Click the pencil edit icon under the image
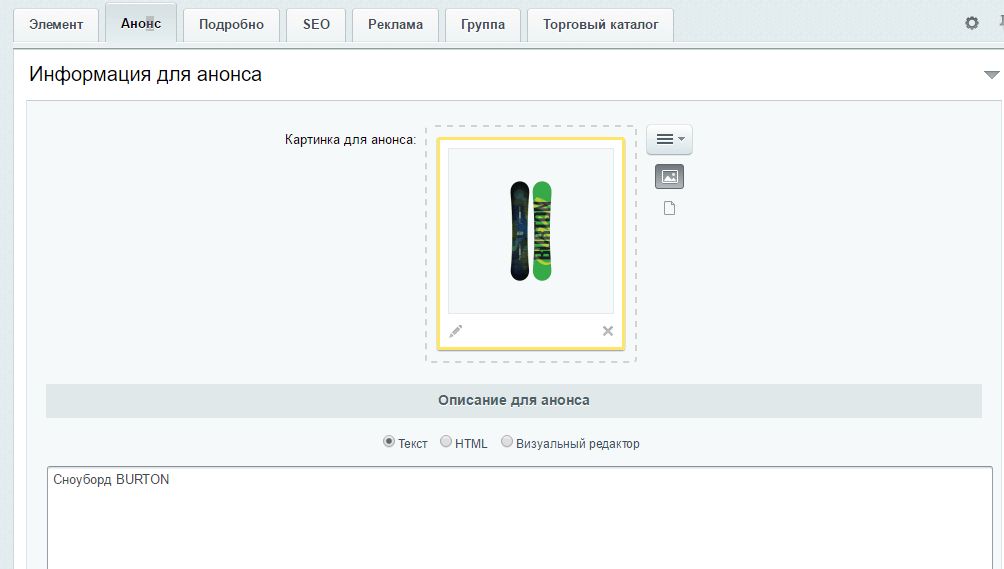Screen dimensions: 1004x569 [456, 331]
